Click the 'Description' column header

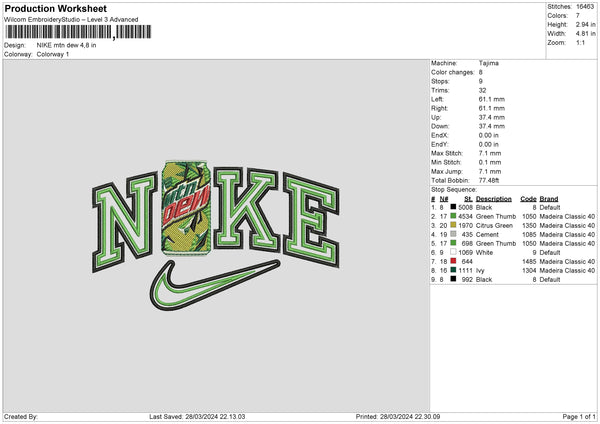click(494, 199)
